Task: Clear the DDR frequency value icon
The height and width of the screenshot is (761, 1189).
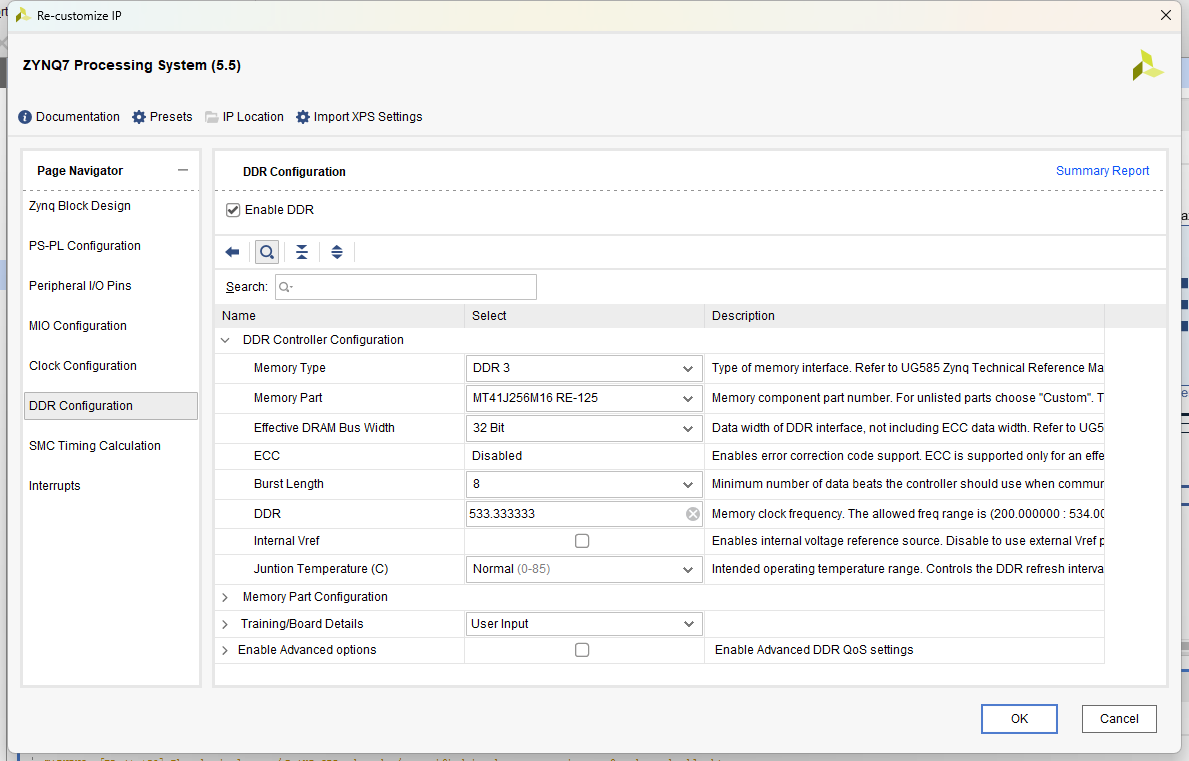Action: click(693, 514)
